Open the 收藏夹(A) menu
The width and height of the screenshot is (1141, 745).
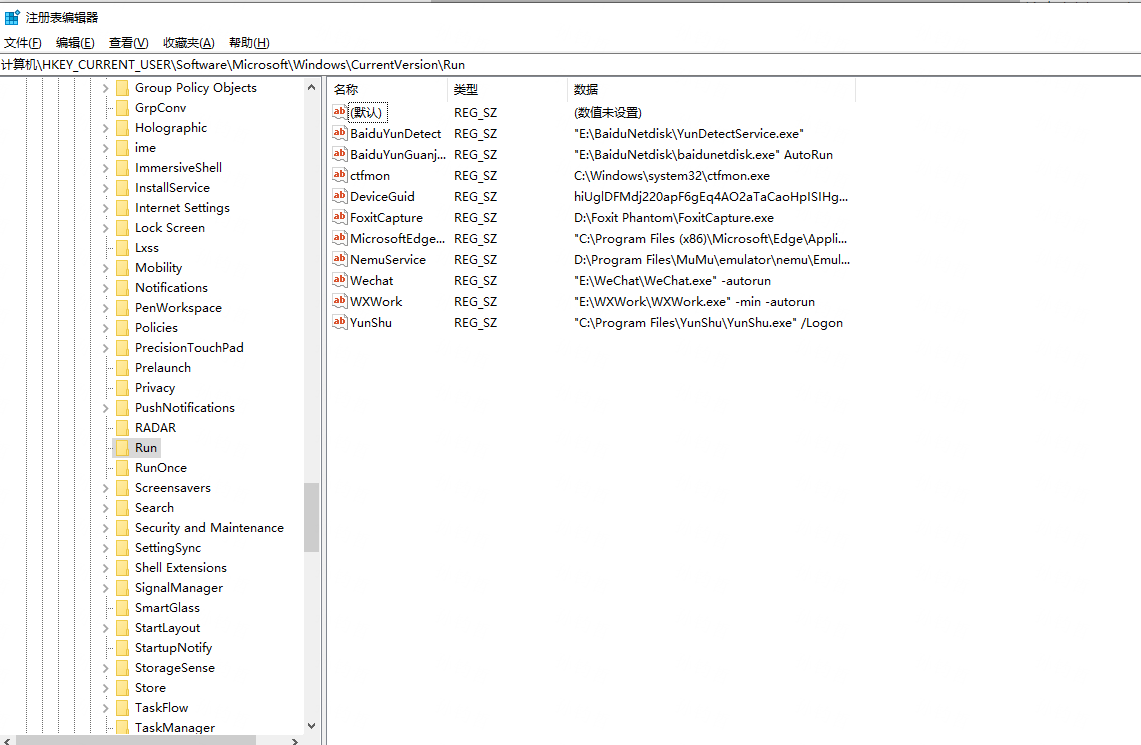[188, 43]
